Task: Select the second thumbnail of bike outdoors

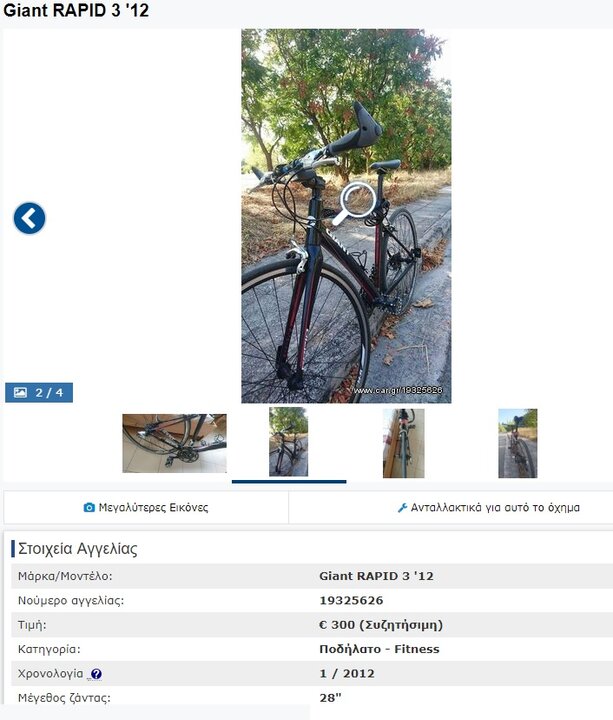Action: coord(288,442)
